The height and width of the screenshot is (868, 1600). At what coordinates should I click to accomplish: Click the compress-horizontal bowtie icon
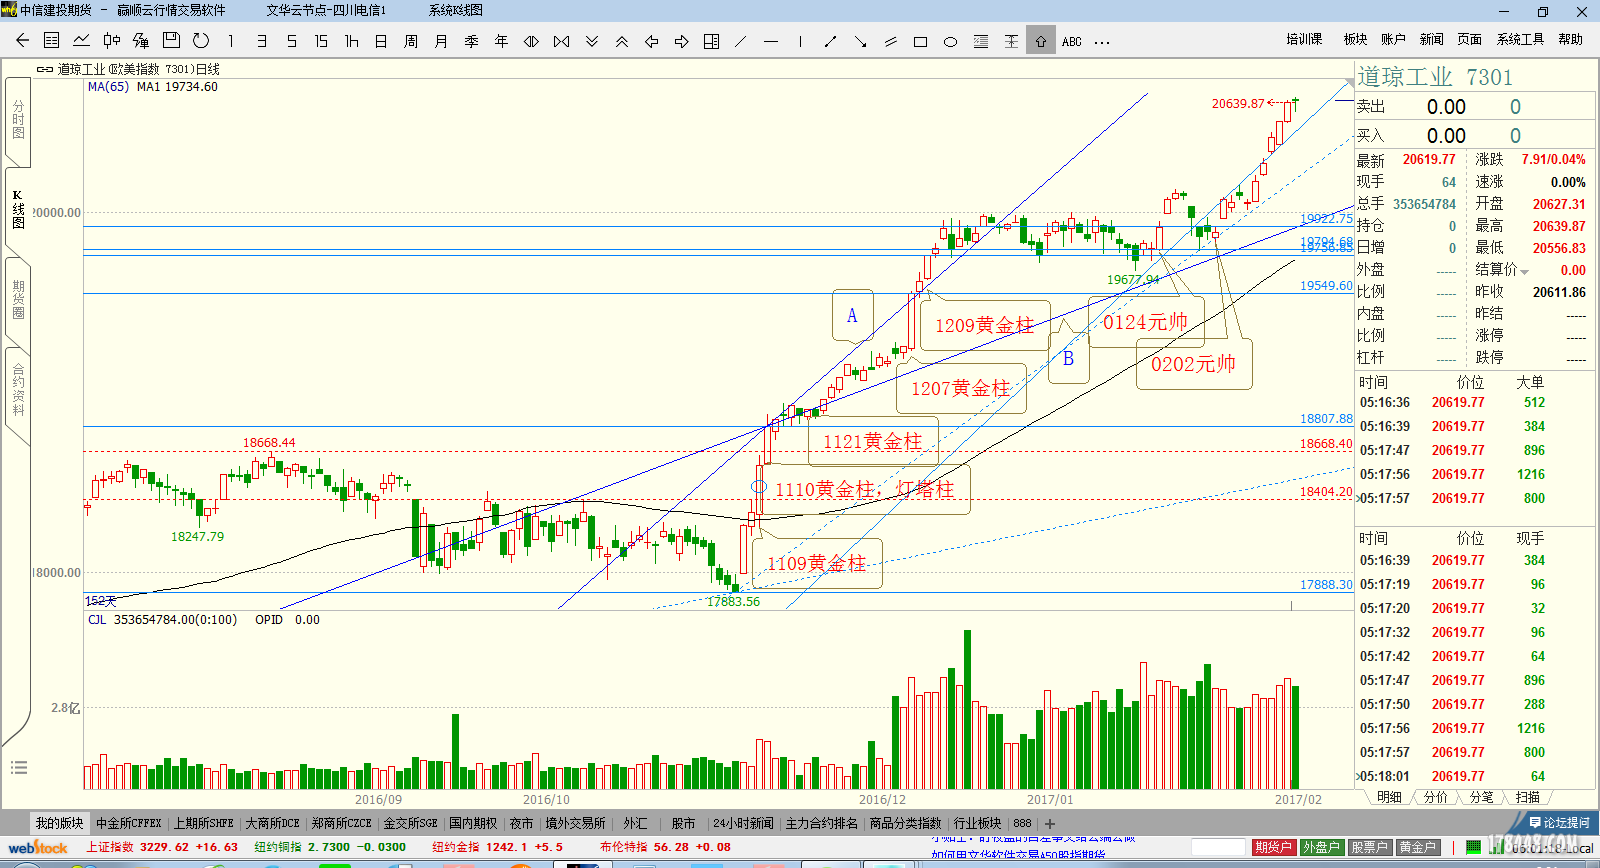561,41
